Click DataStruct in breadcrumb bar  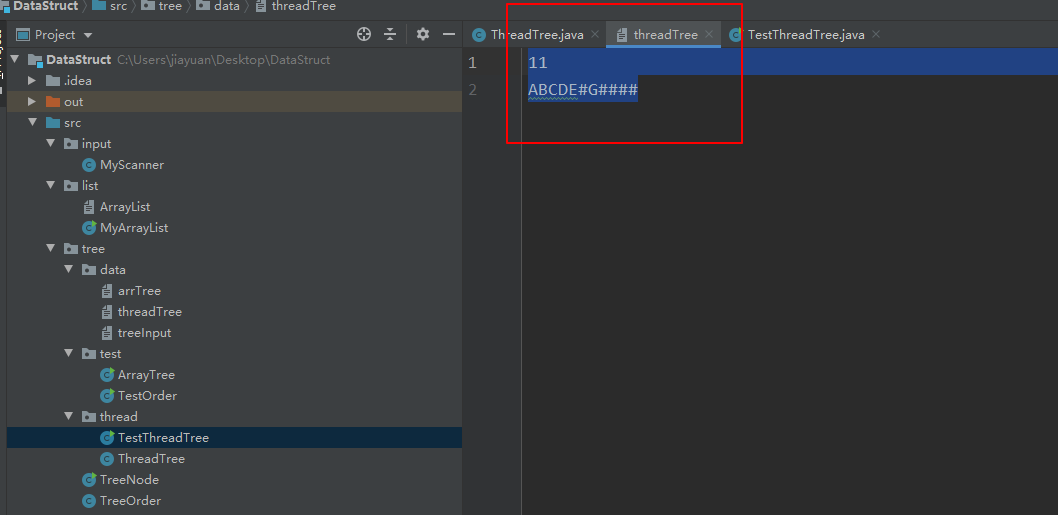(x=45, y=6)
